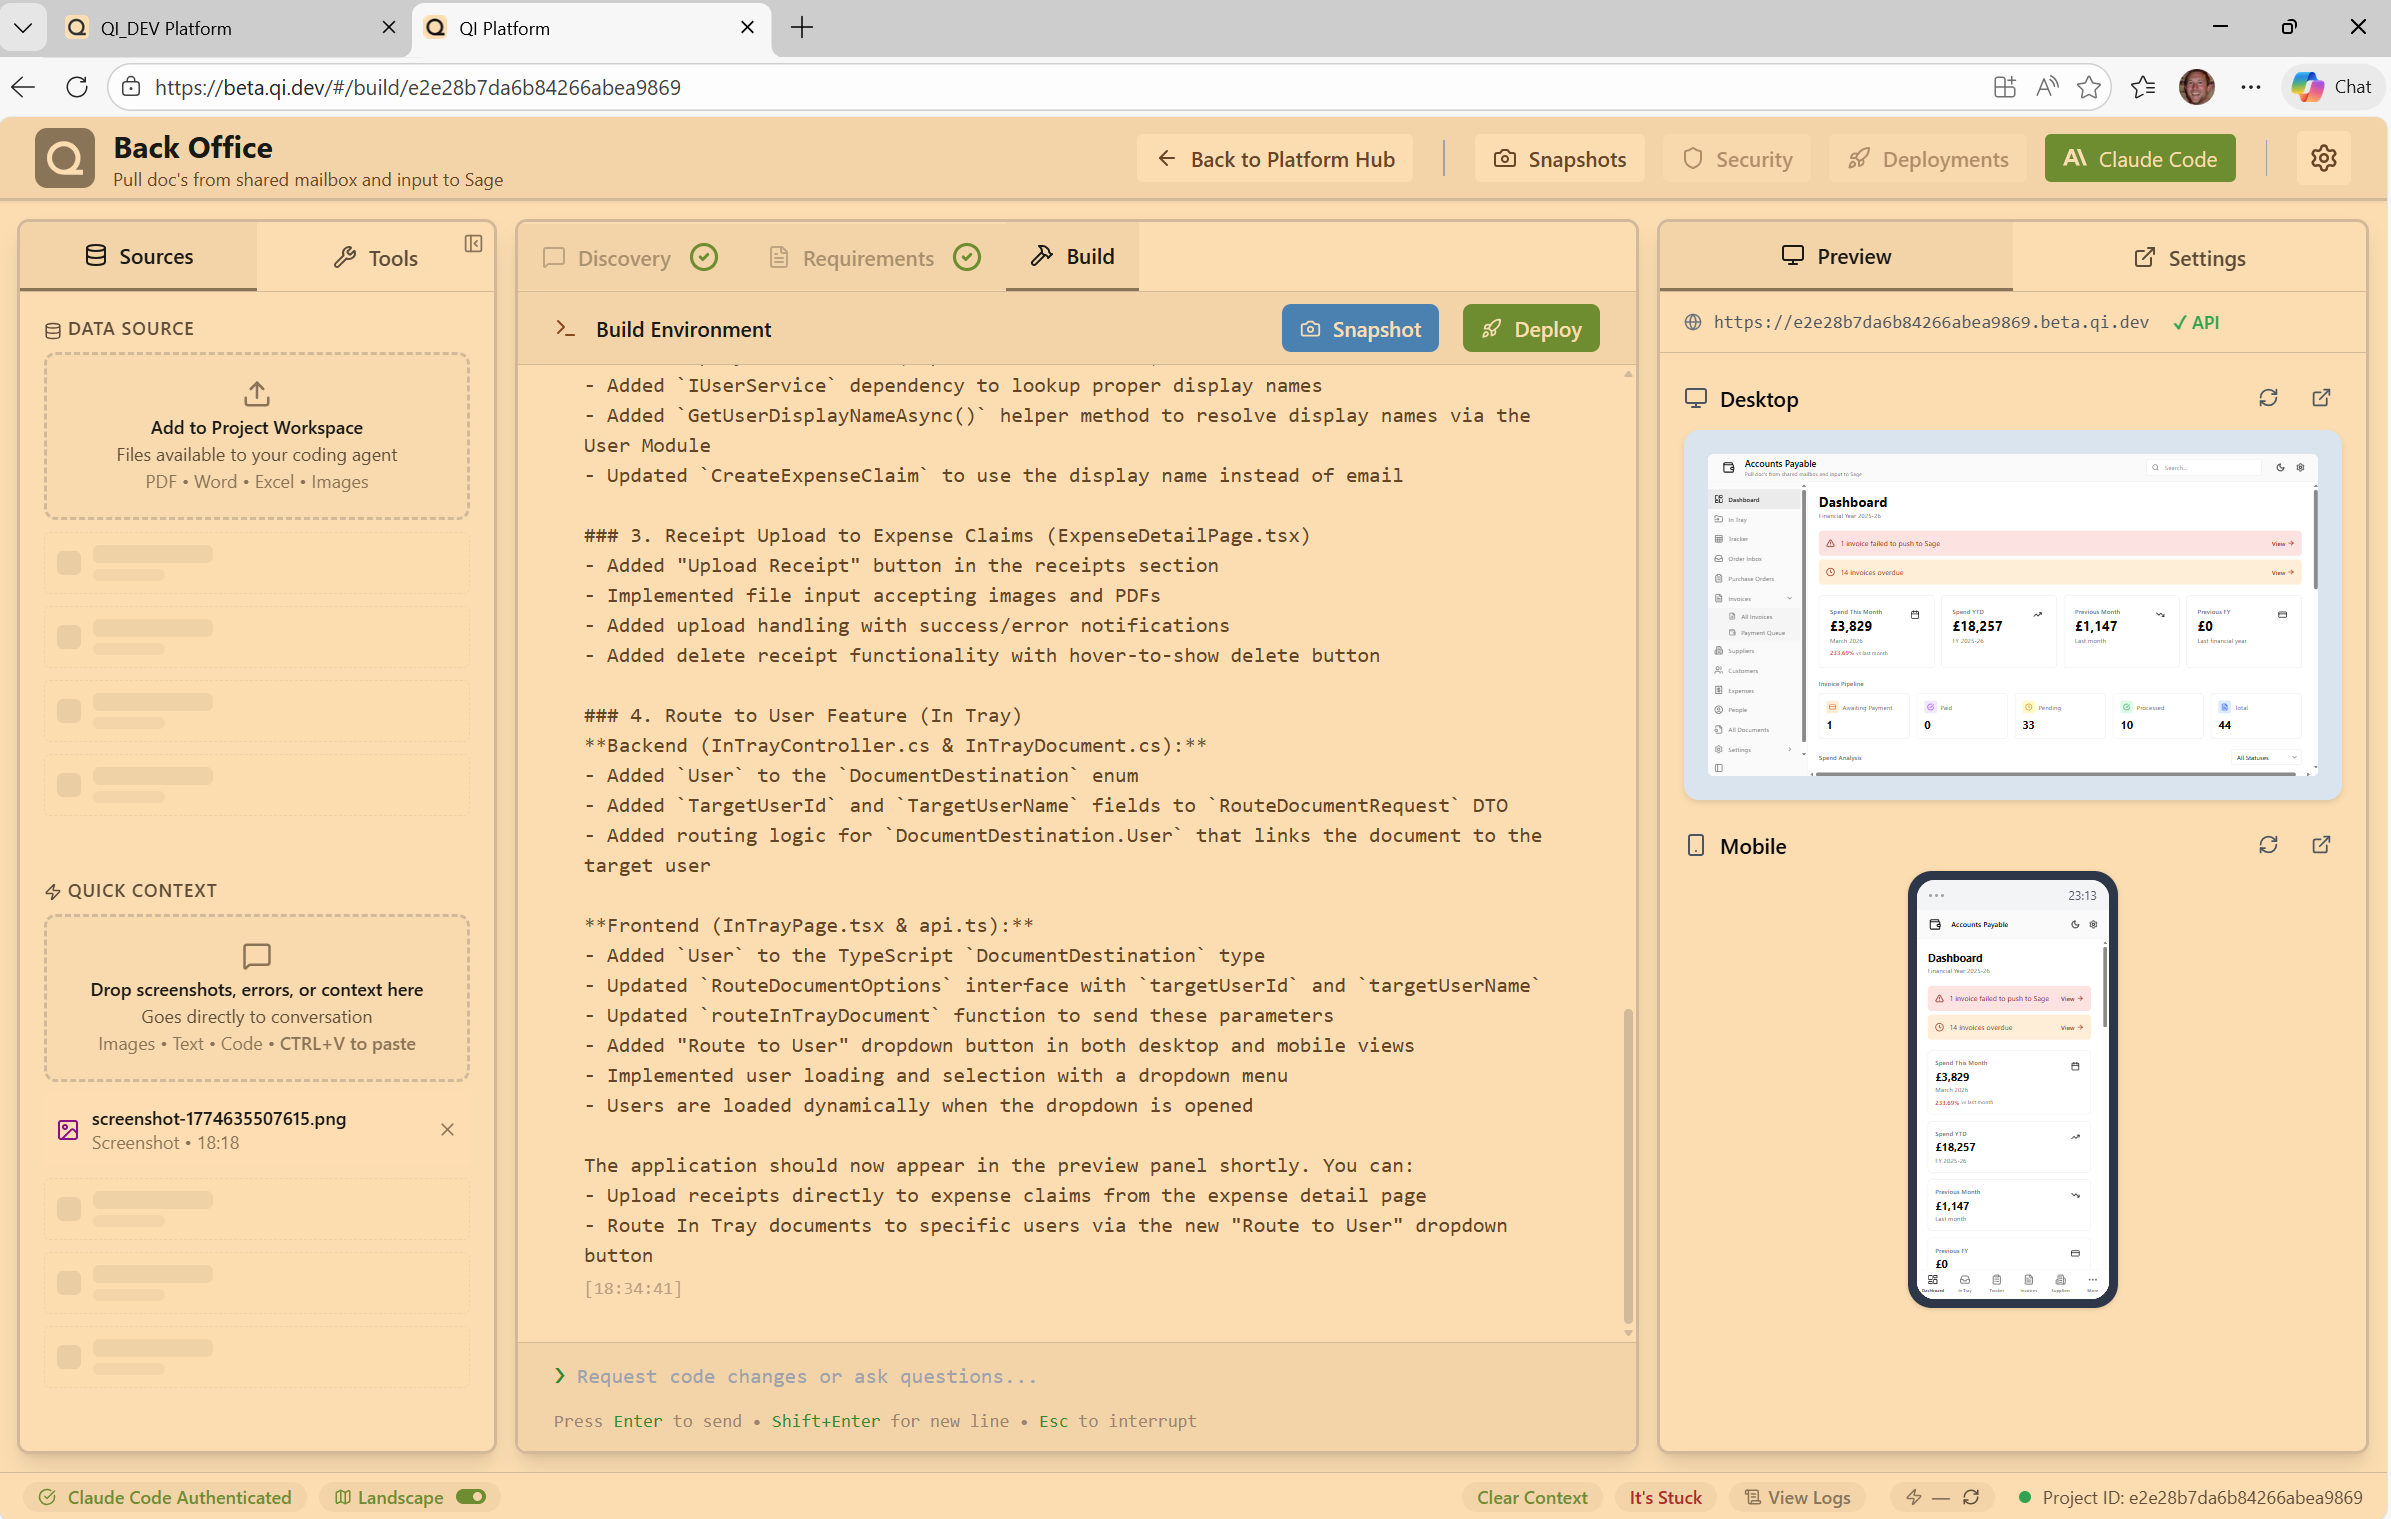Screen dimensions: 2391x1519
Task: Click the refresh icon in the bottom status bar
Action: [x=1971, y=1497]
